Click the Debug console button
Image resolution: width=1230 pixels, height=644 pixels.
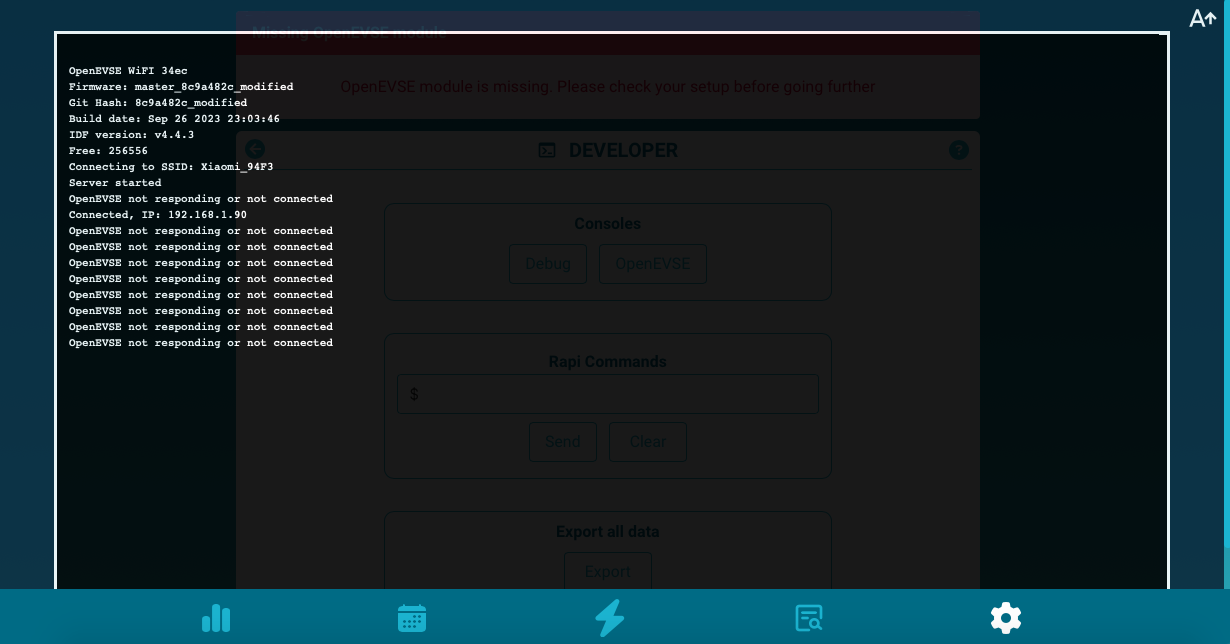click(x=548, y=264)
